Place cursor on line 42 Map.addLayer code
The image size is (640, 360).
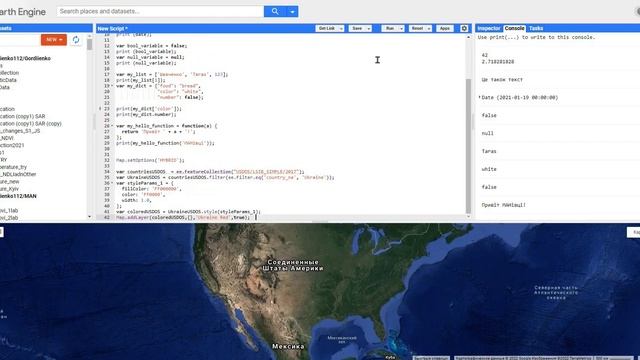click(183, 218)
